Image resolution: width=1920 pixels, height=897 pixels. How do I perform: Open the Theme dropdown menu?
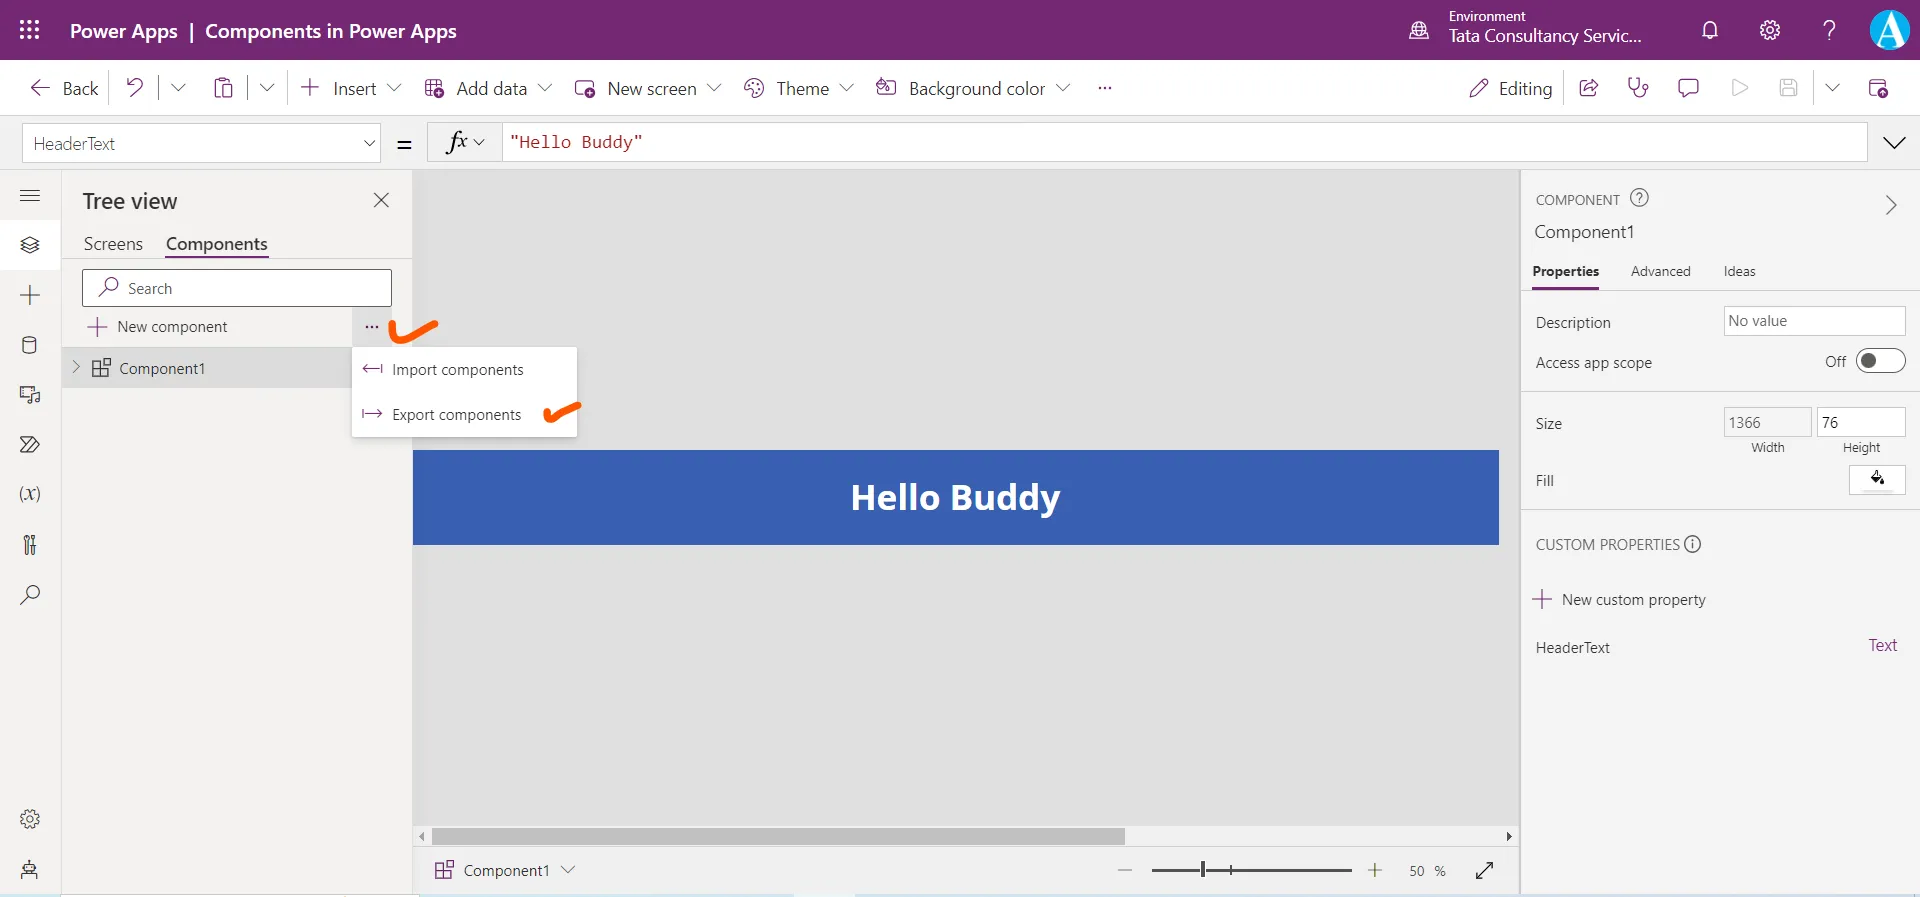800,88
